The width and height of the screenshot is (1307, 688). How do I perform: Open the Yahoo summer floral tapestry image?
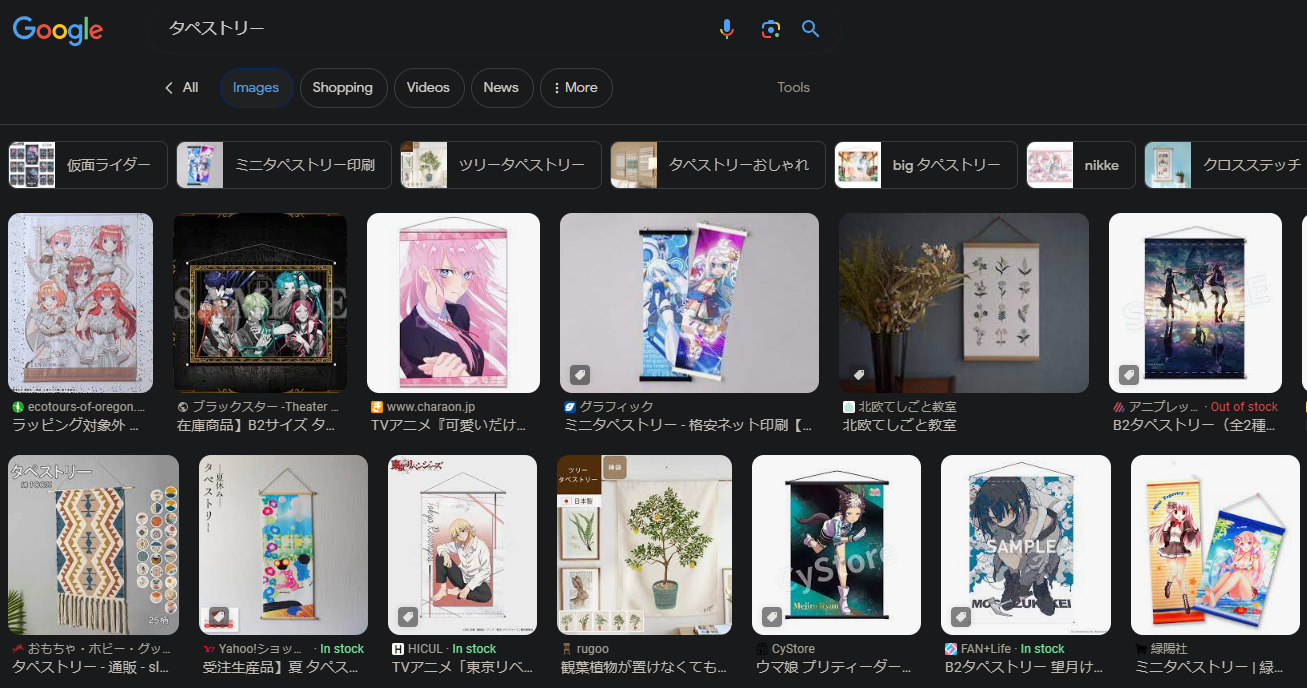point(284,545)
